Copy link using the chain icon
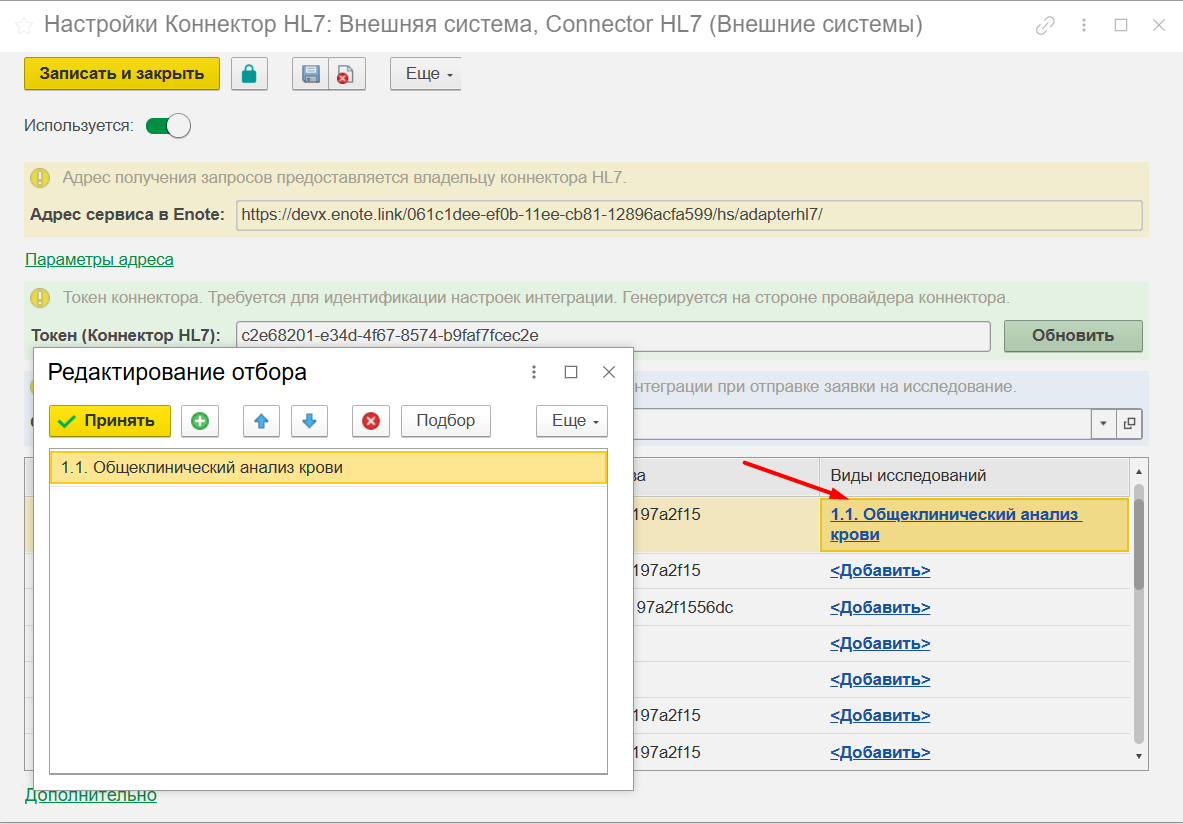The image size is (1183, 824). (1045, 26)
